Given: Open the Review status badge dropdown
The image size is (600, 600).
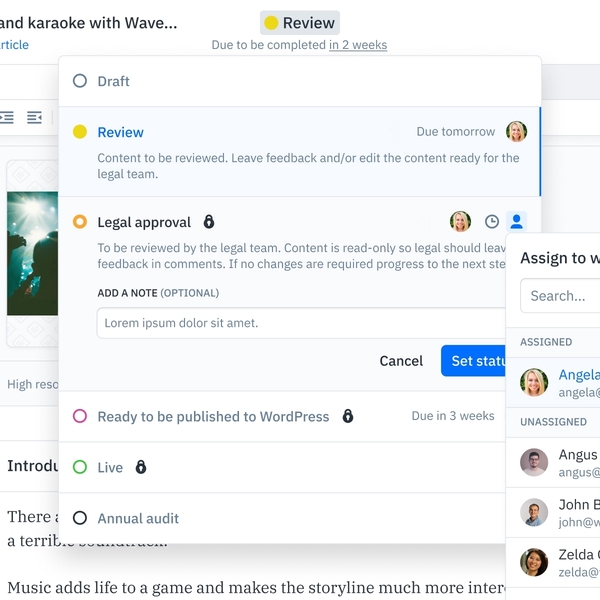Looking at the screenshot, I should point(300,23).
